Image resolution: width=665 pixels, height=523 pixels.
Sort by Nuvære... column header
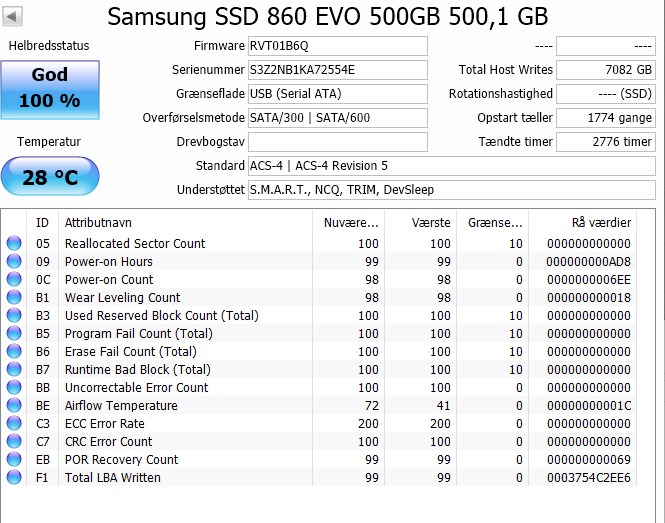click(x=349, y=222)
